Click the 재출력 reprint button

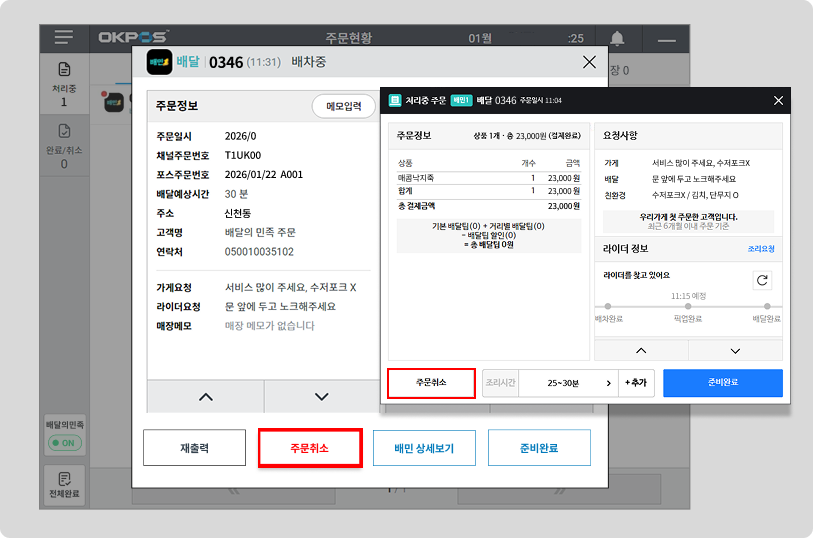(194, 448)
